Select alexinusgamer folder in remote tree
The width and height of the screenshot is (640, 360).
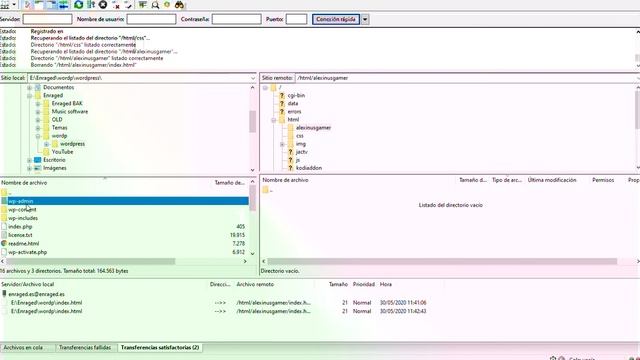click(313, 128)
